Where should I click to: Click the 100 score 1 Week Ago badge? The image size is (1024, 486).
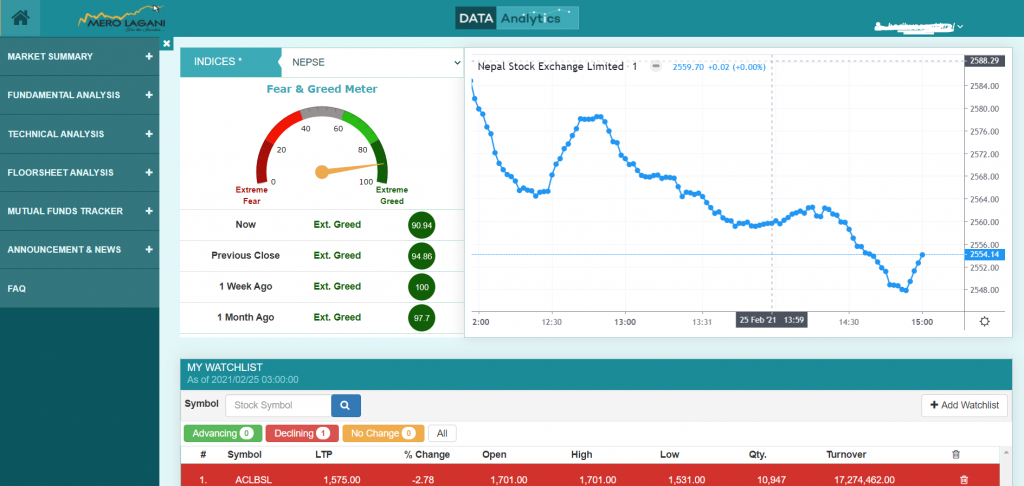coord(421,287)
